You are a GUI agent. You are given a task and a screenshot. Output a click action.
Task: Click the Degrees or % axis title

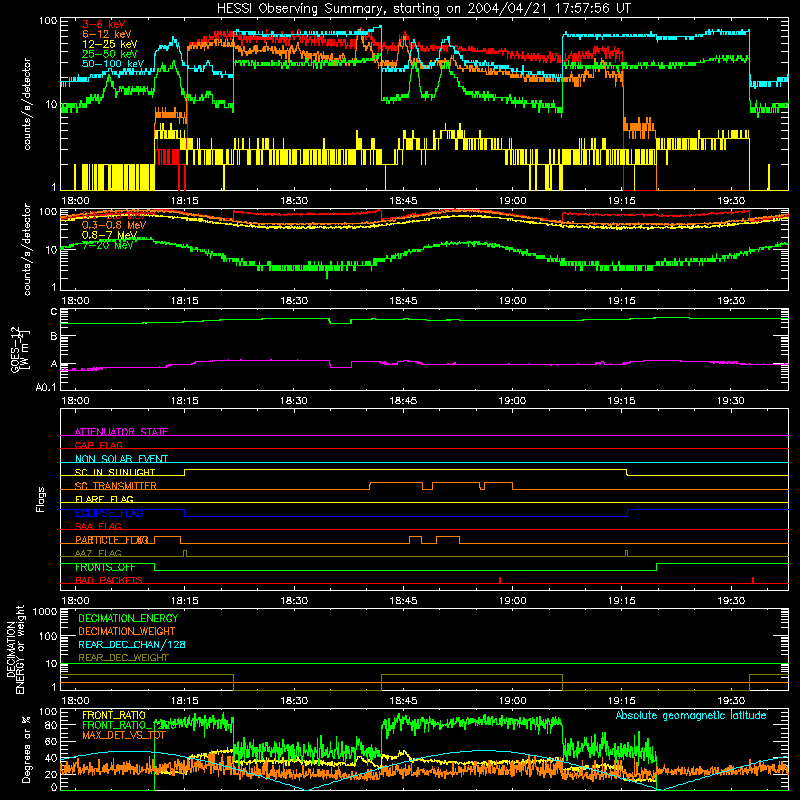26,750
